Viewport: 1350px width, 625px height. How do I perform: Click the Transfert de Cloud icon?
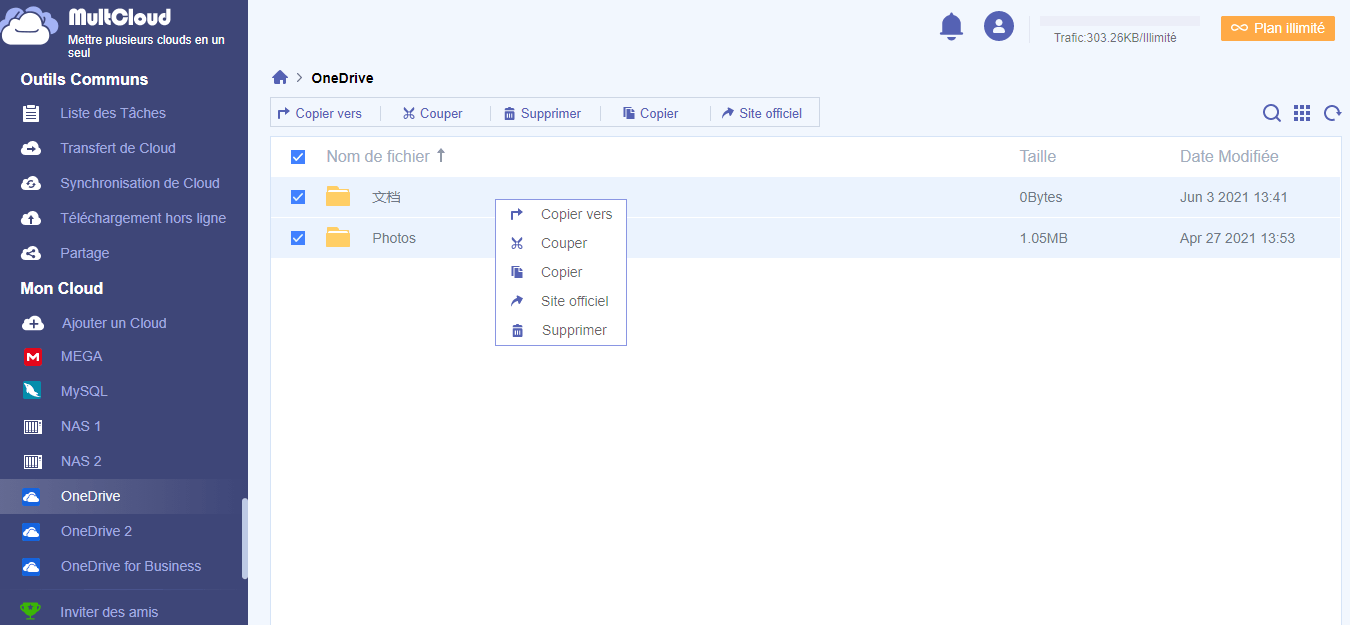31,148
